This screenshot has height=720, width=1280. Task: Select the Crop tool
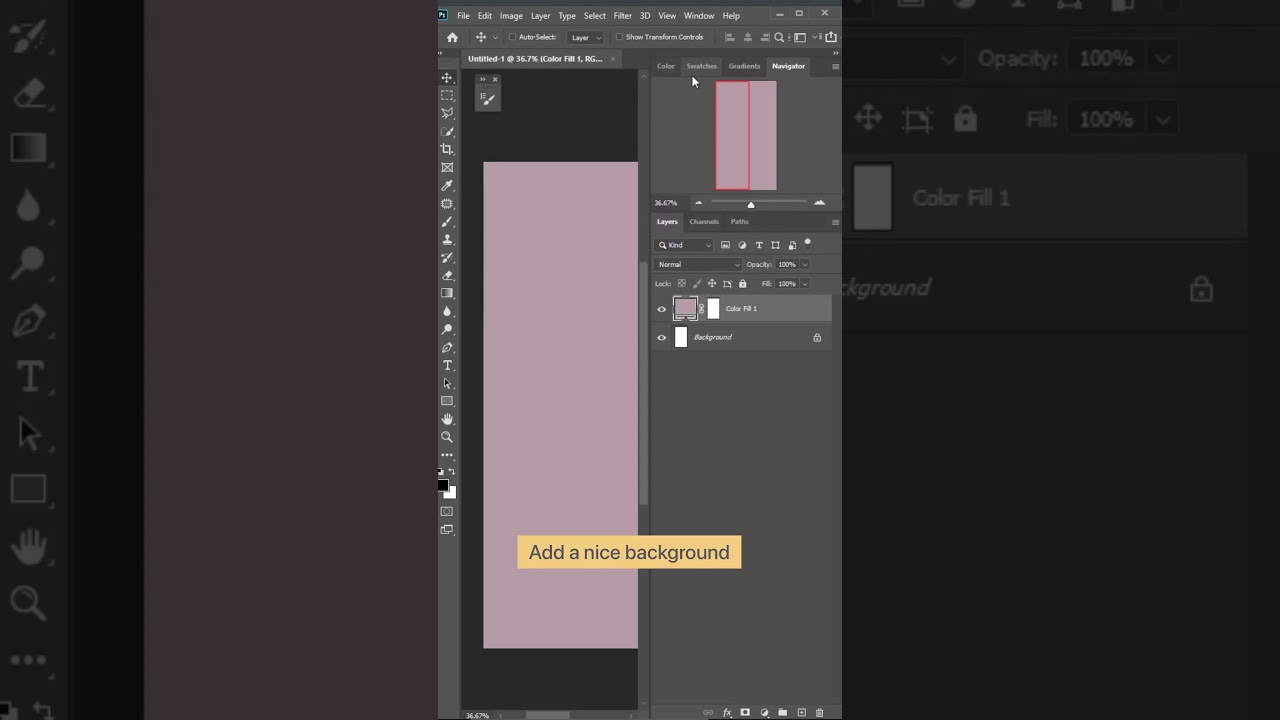pyautogui.click(x=447, y=150)
